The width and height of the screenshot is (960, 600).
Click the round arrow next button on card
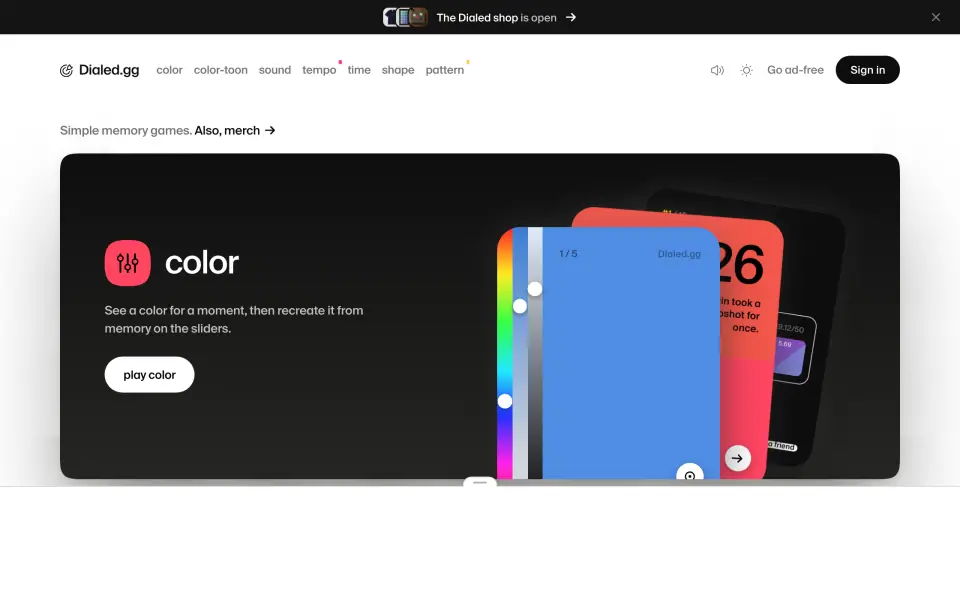pyautogui.click(x=737, y=458)
